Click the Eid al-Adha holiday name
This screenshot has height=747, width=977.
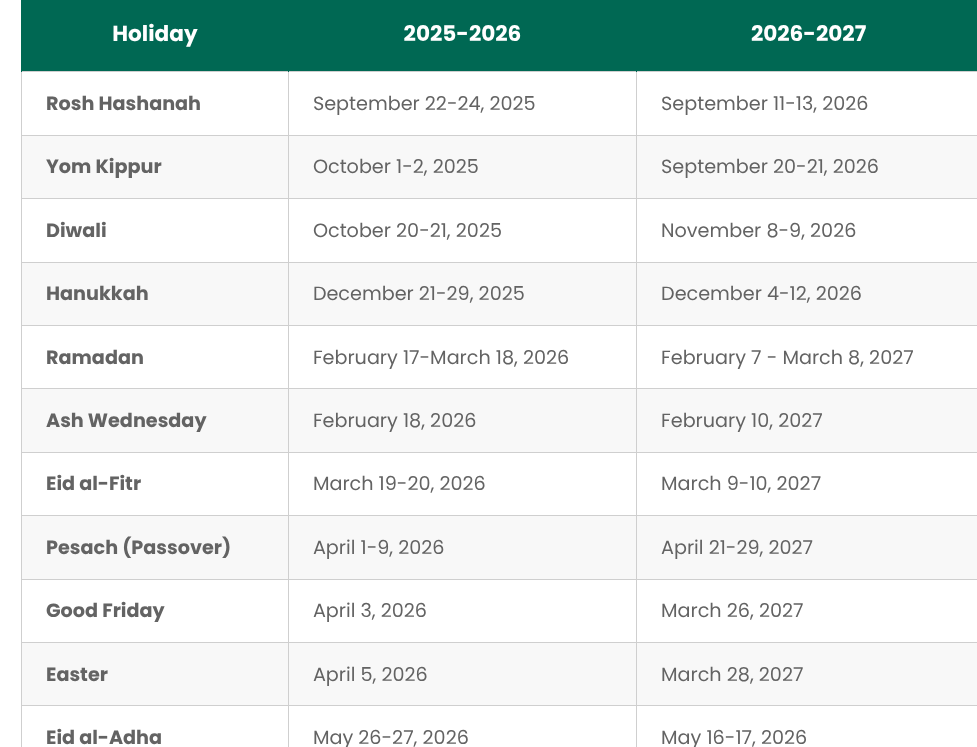click(x=104, y=737)
